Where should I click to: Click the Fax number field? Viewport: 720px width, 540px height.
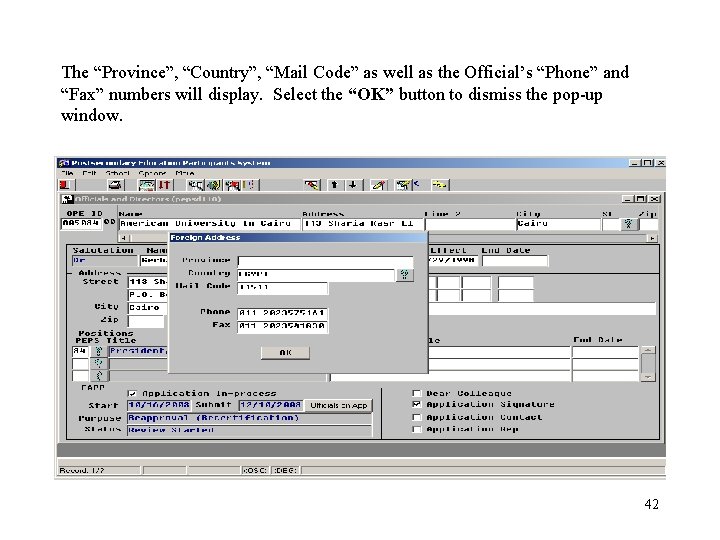click(282, 326)
